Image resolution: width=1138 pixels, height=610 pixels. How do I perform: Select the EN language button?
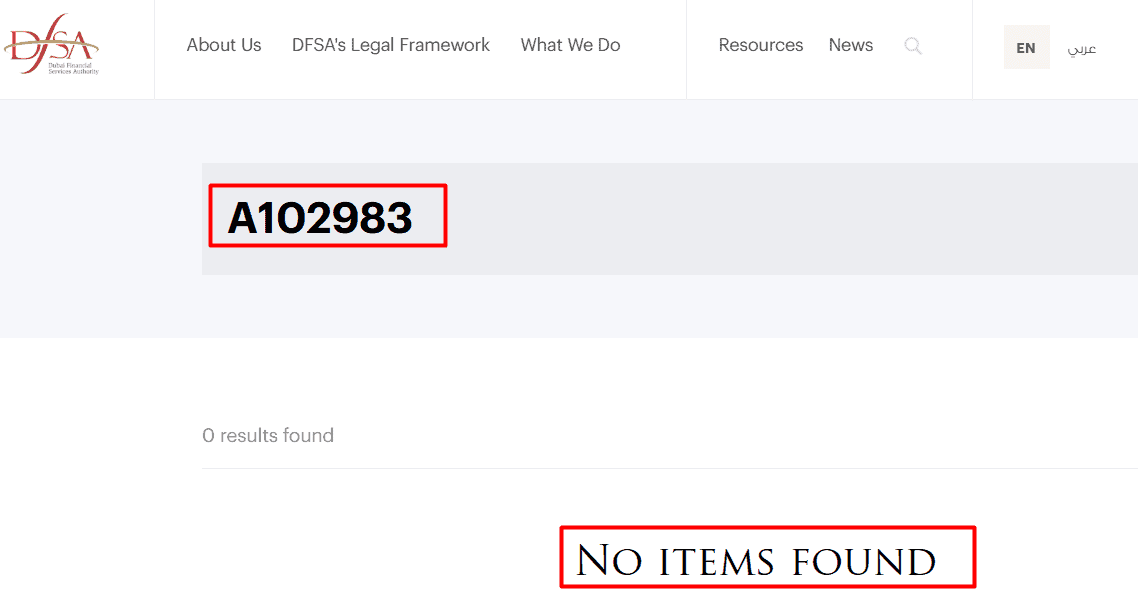pos(1026,47)
